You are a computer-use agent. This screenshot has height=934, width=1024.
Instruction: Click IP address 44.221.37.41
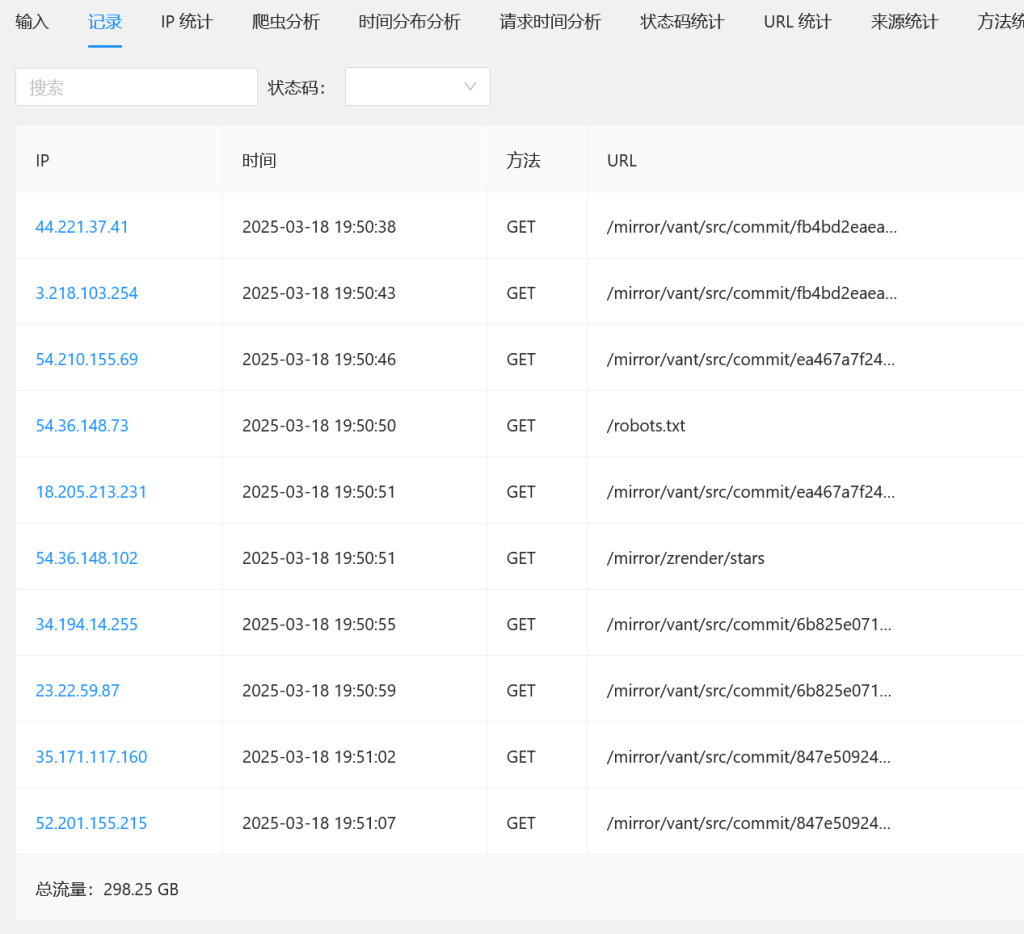pos(82,227)
